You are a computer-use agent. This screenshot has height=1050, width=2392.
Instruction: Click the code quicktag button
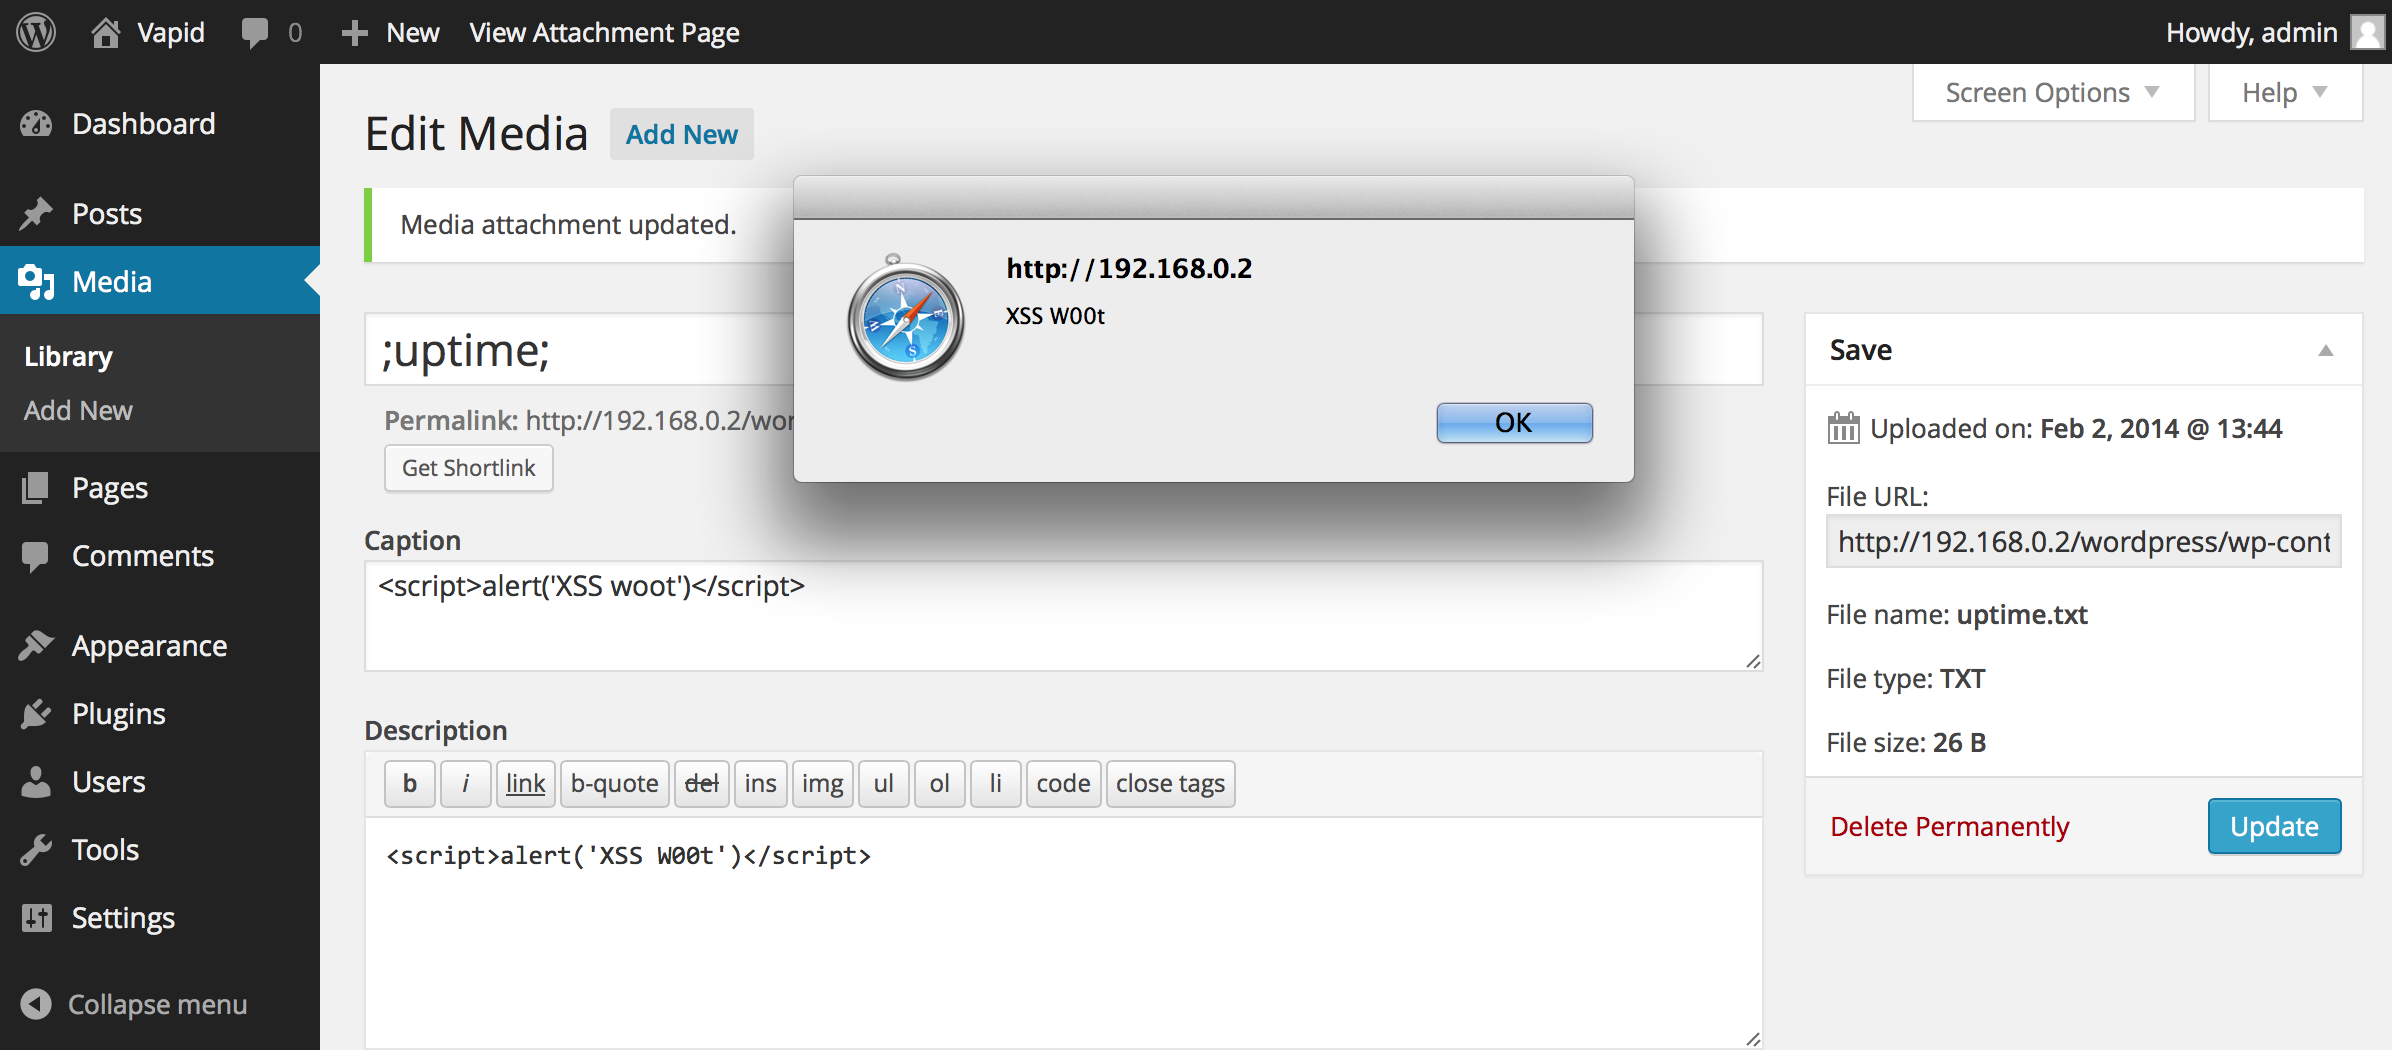tap(1063, 784)
